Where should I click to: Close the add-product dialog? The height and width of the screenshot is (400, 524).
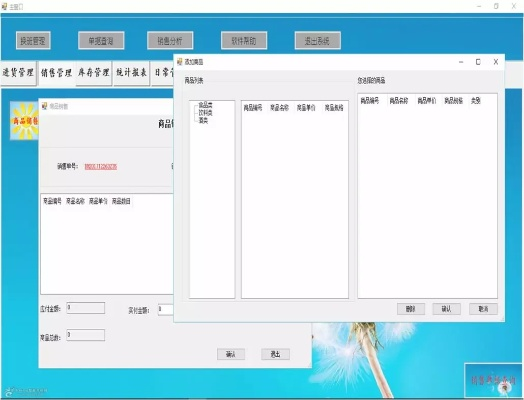(496, 62)
